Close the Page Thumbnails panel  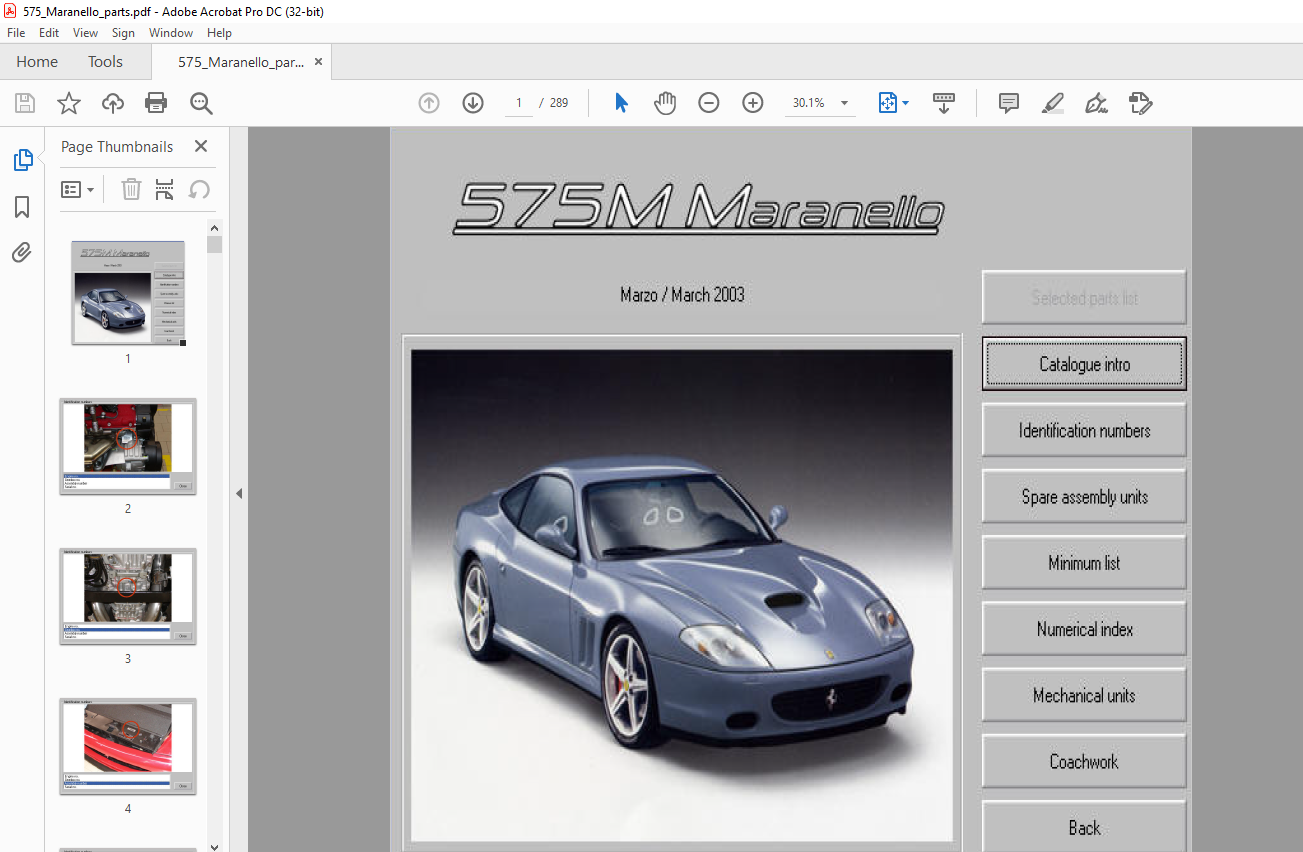pyautogui.click(x=201, y=146)
